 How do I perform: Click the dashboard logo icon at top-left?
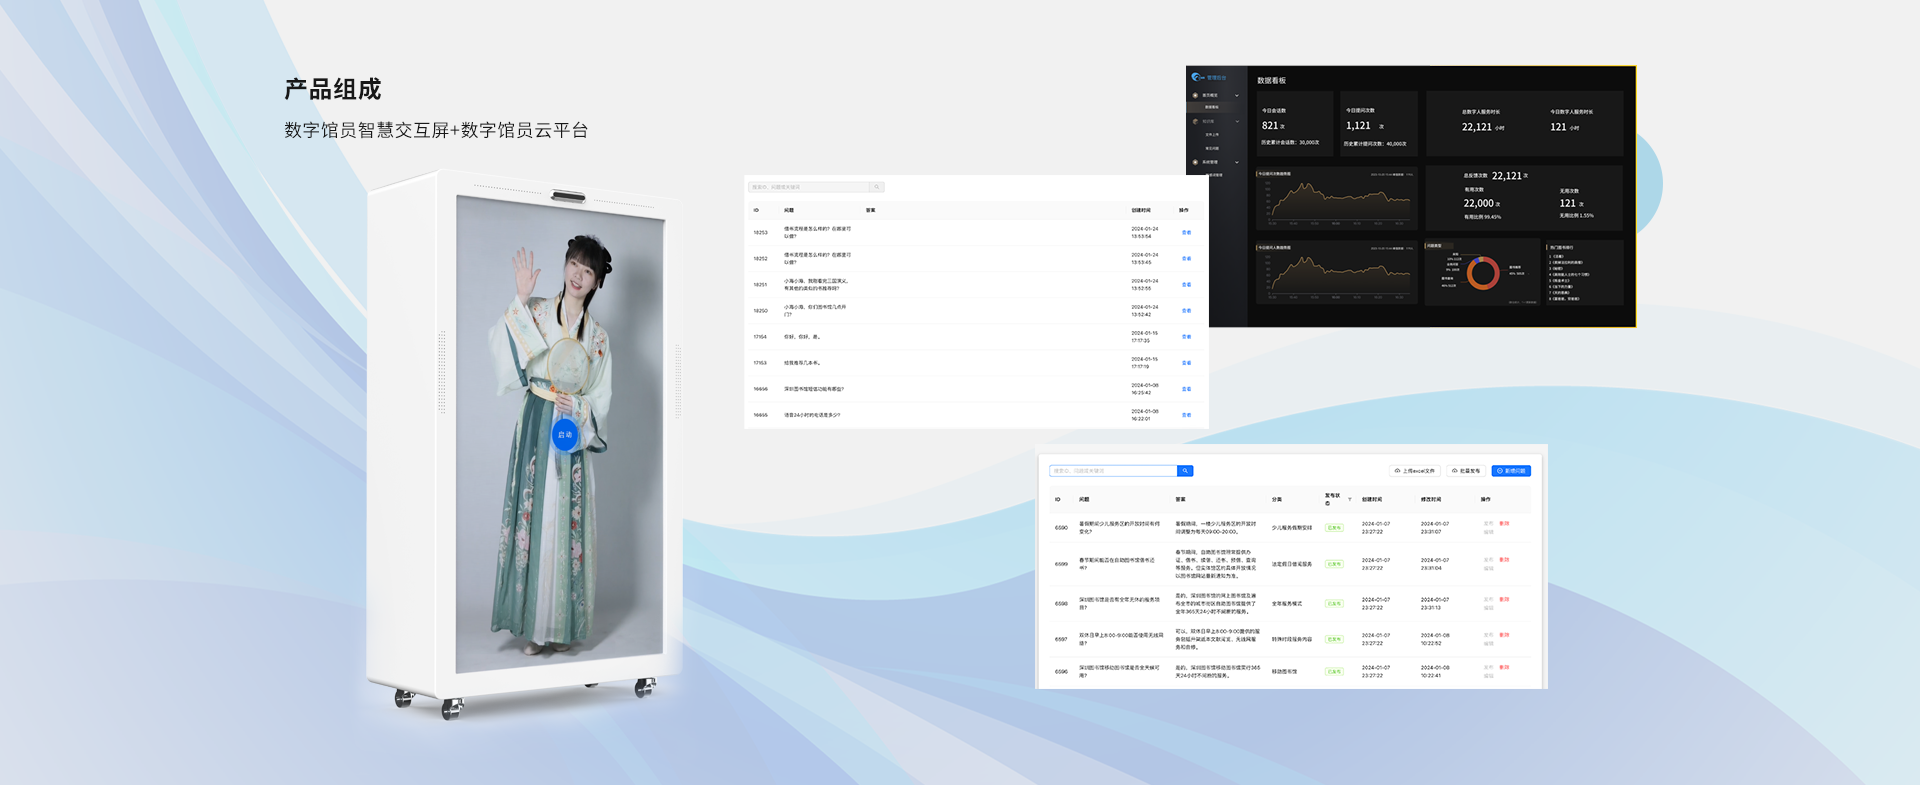1197,77
